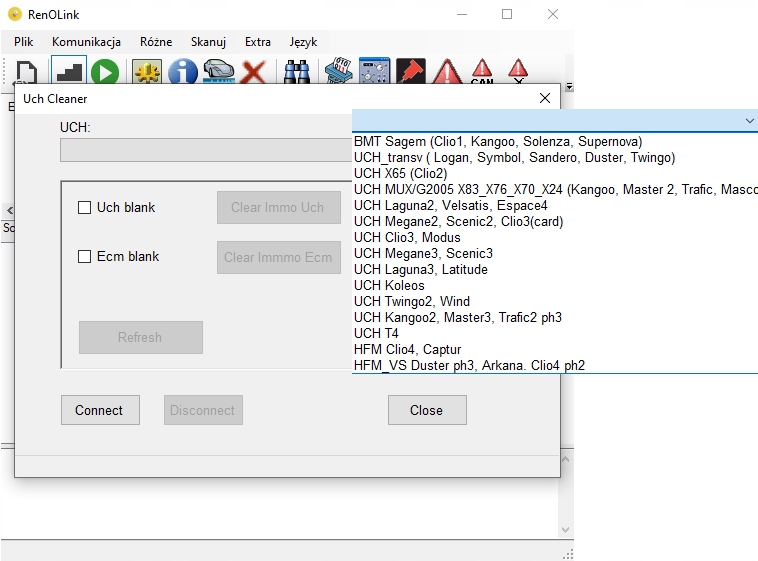Click the red pin on black icon

click(x=410, y=71)
